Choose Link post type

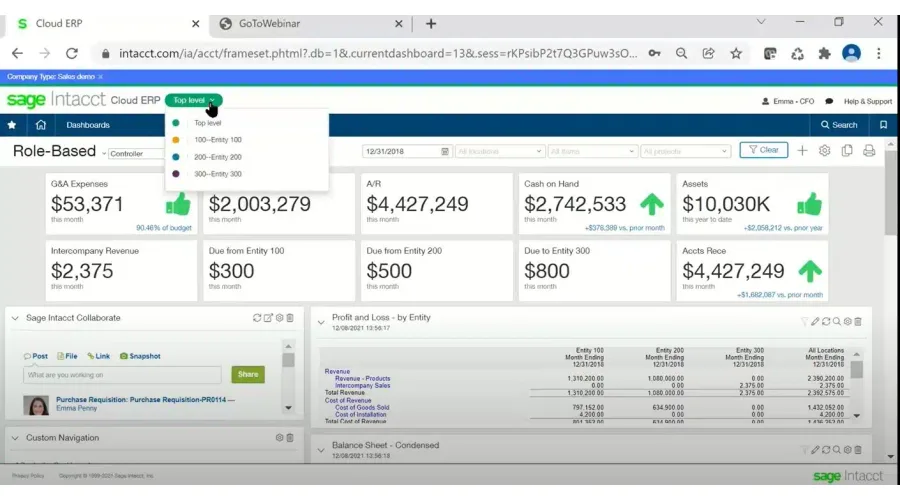coord(99,356)
